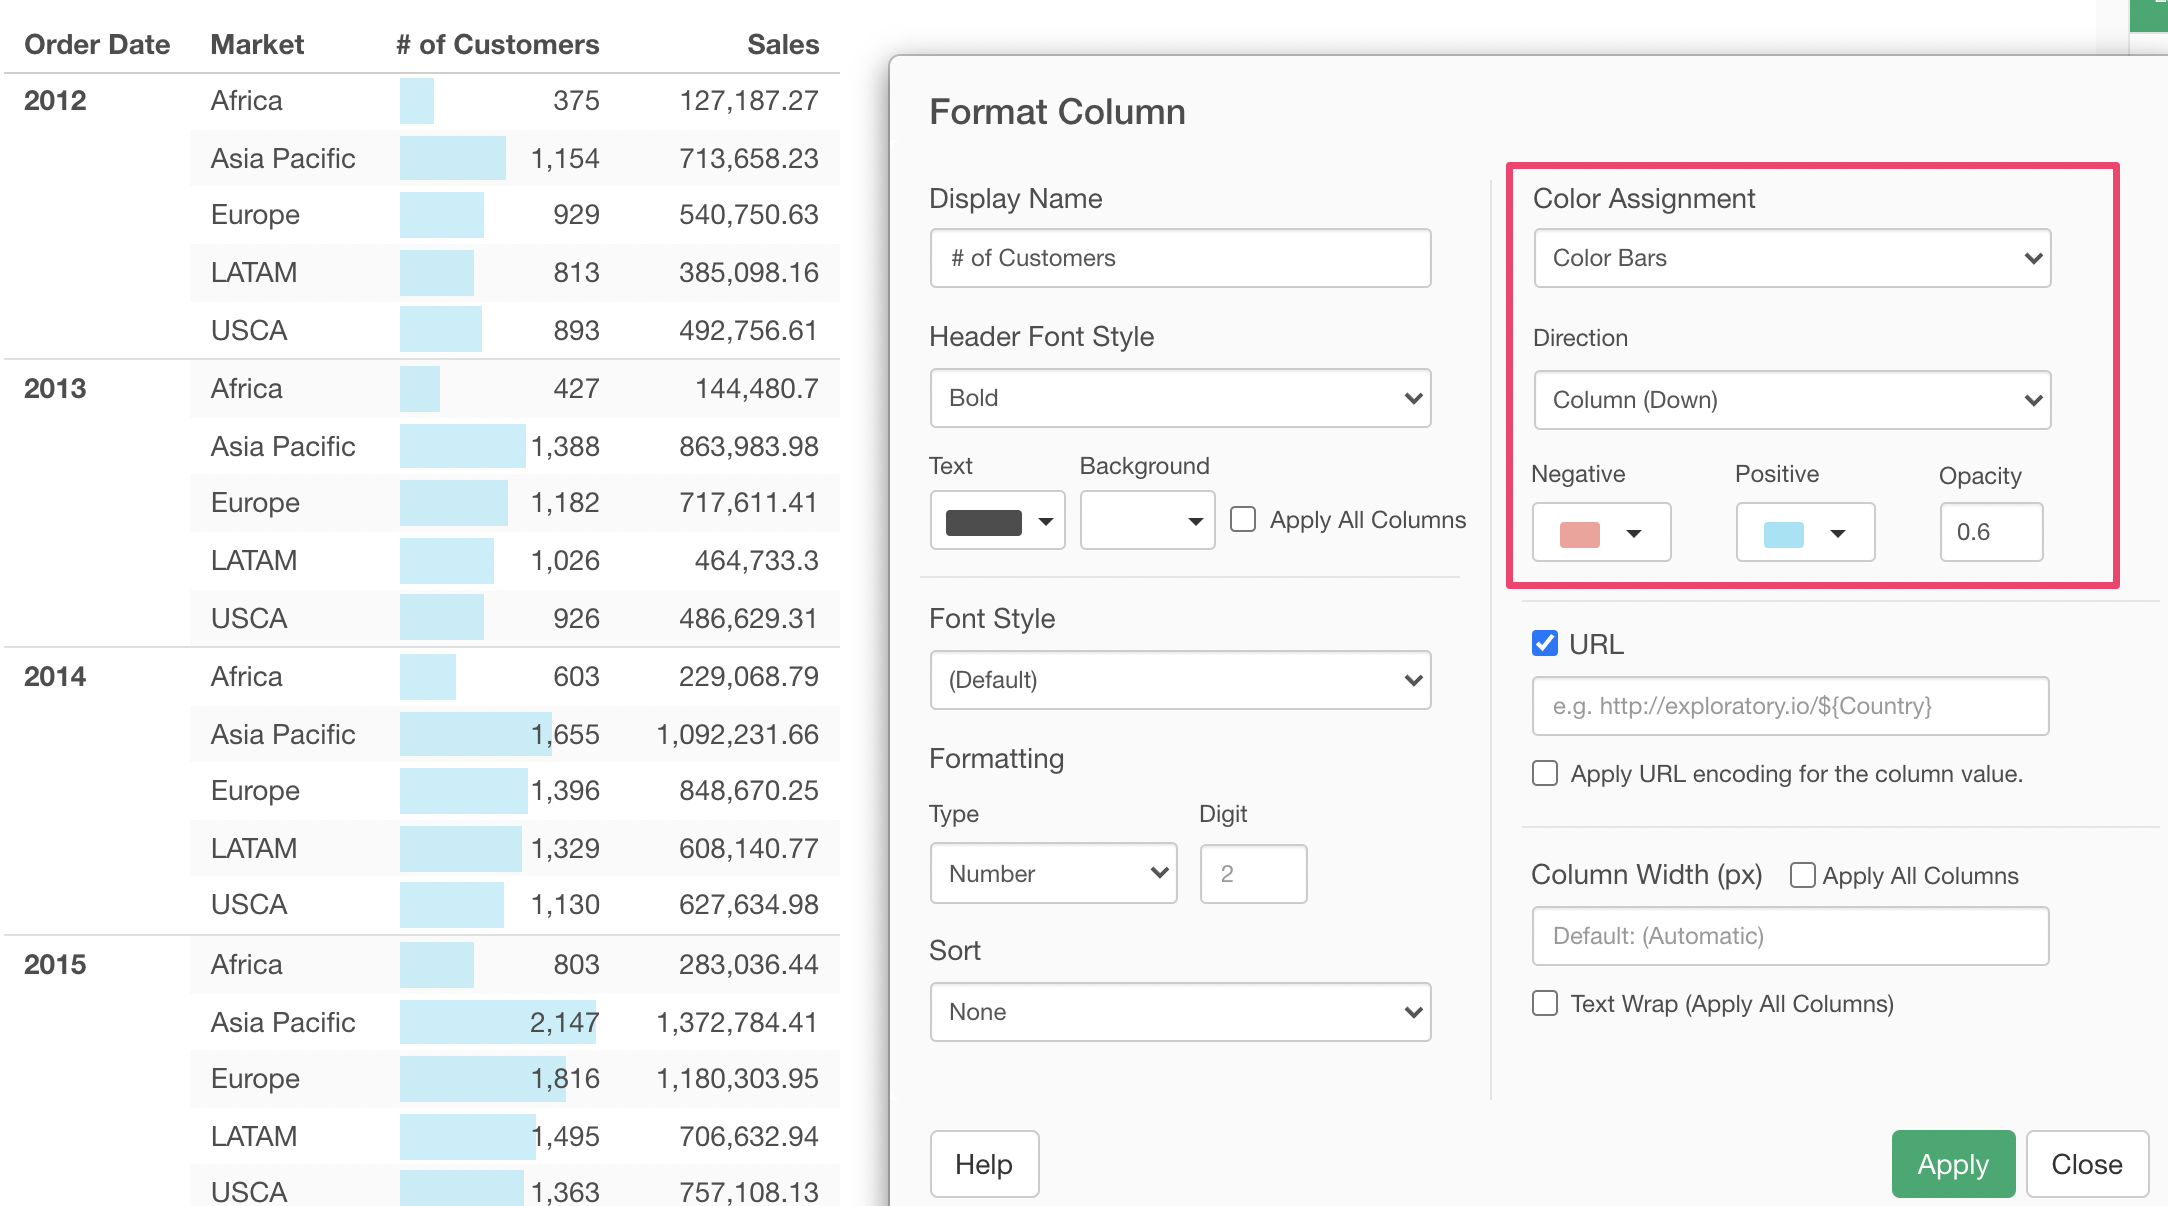Open the Header Font Style dropdown

[1180, 398]
